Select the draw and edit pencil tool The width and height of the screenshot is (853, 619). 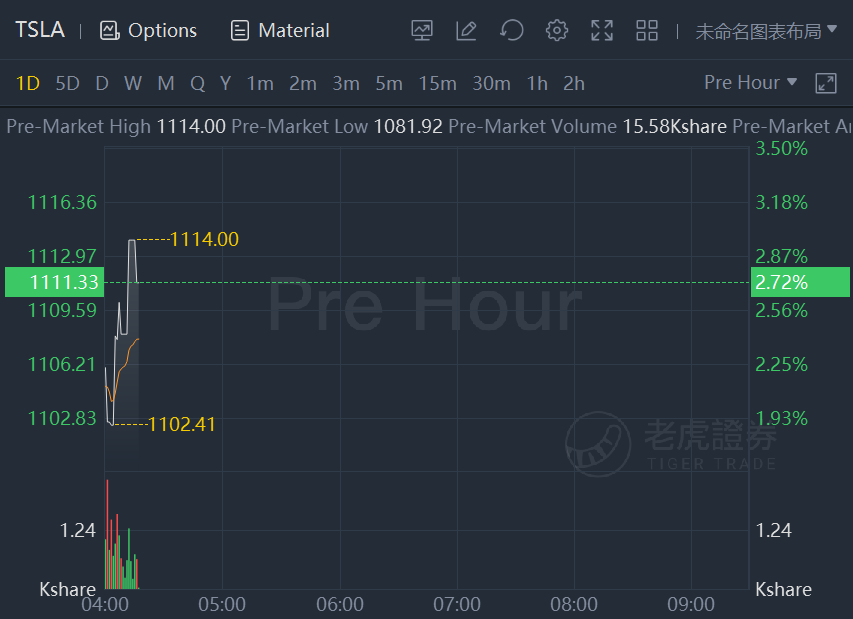466,30
